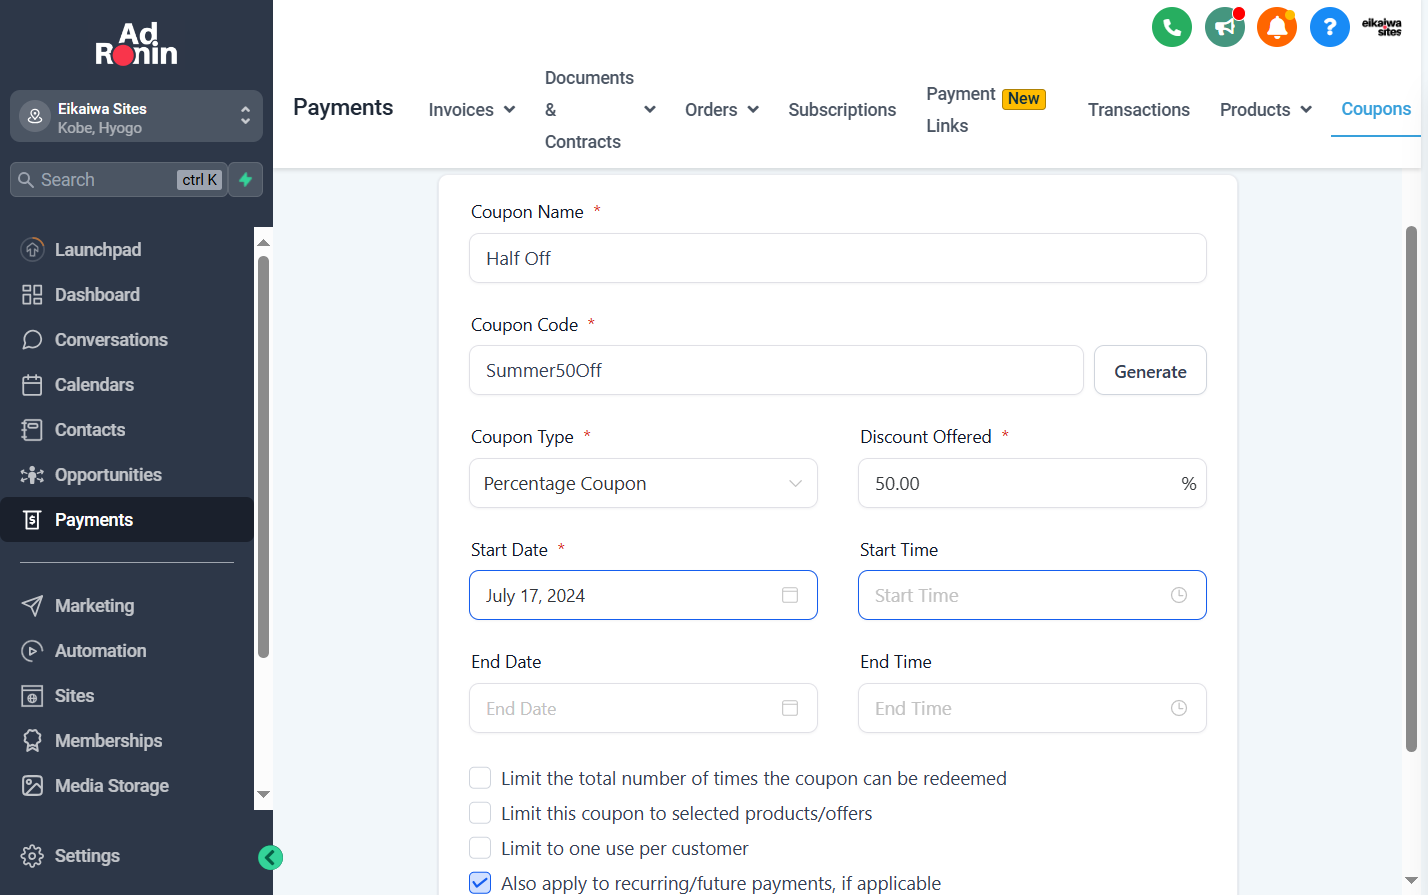Viewport: 1428px width, 895px height.
Task: Open the megaphone announcements icon
Action: click(x=1224, y=27)
